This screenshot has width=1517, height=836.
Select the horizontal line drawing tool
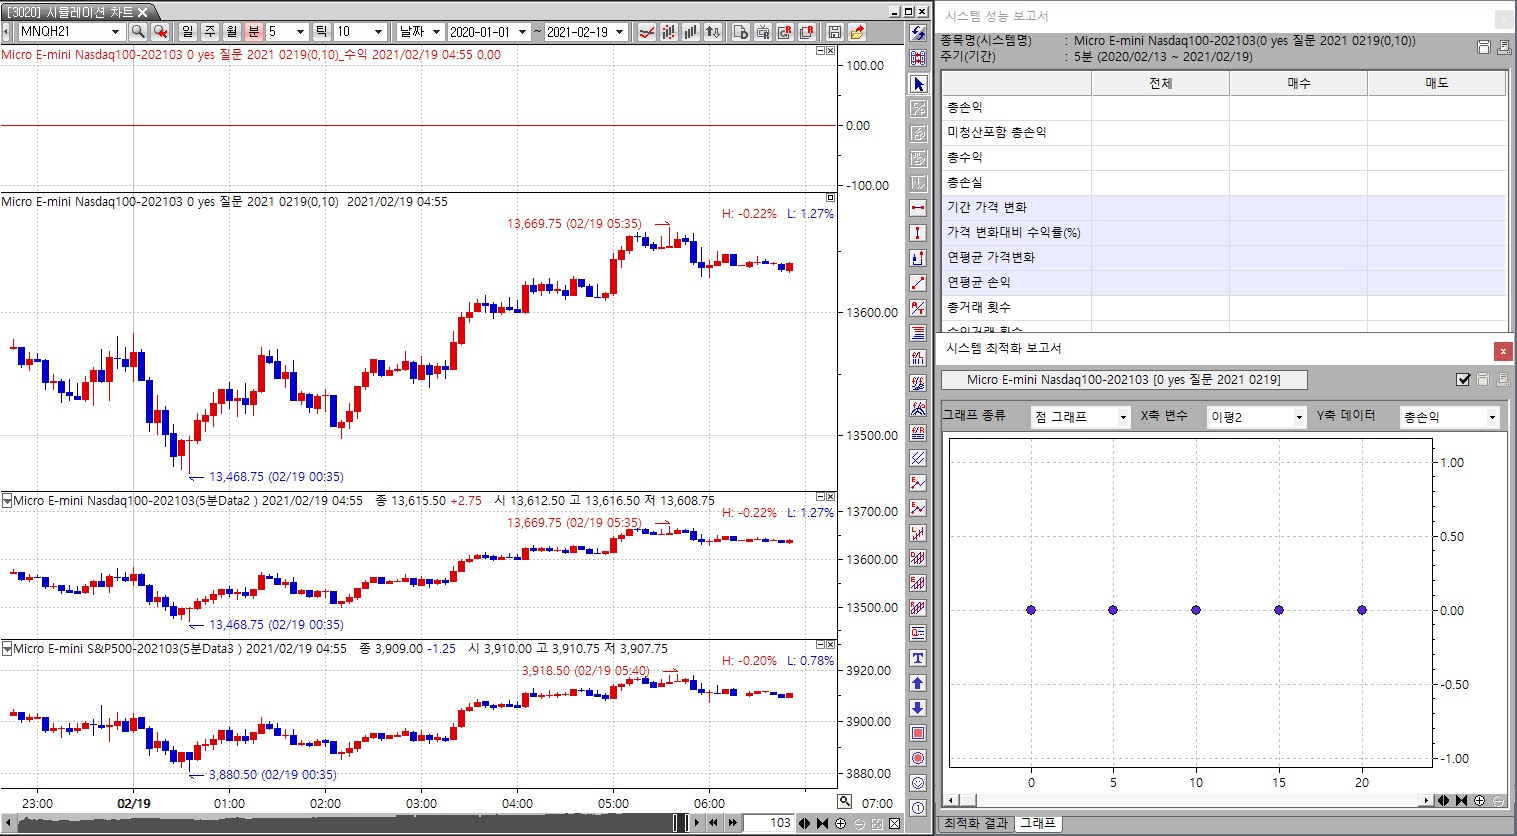click(918, 208)
